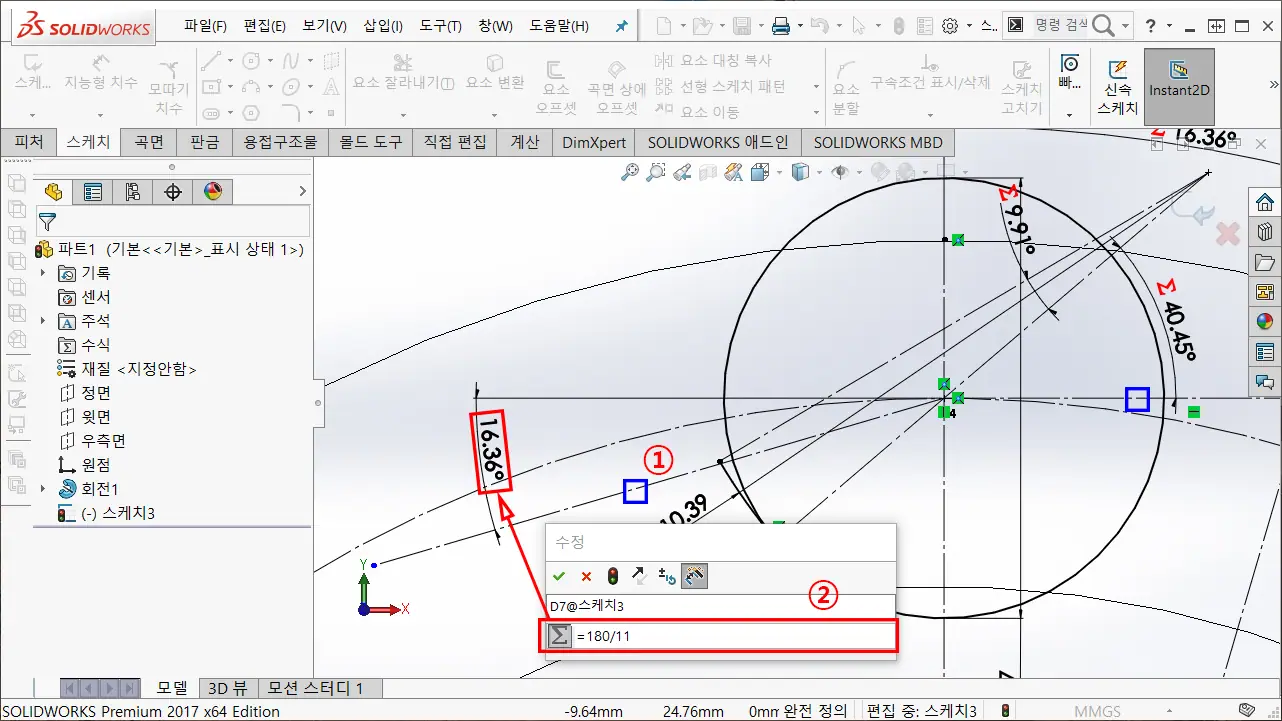Switch to the 곡면 ribbon tab
The height and width of the screenshot is (721, 1282).
(x=149, y=142)
